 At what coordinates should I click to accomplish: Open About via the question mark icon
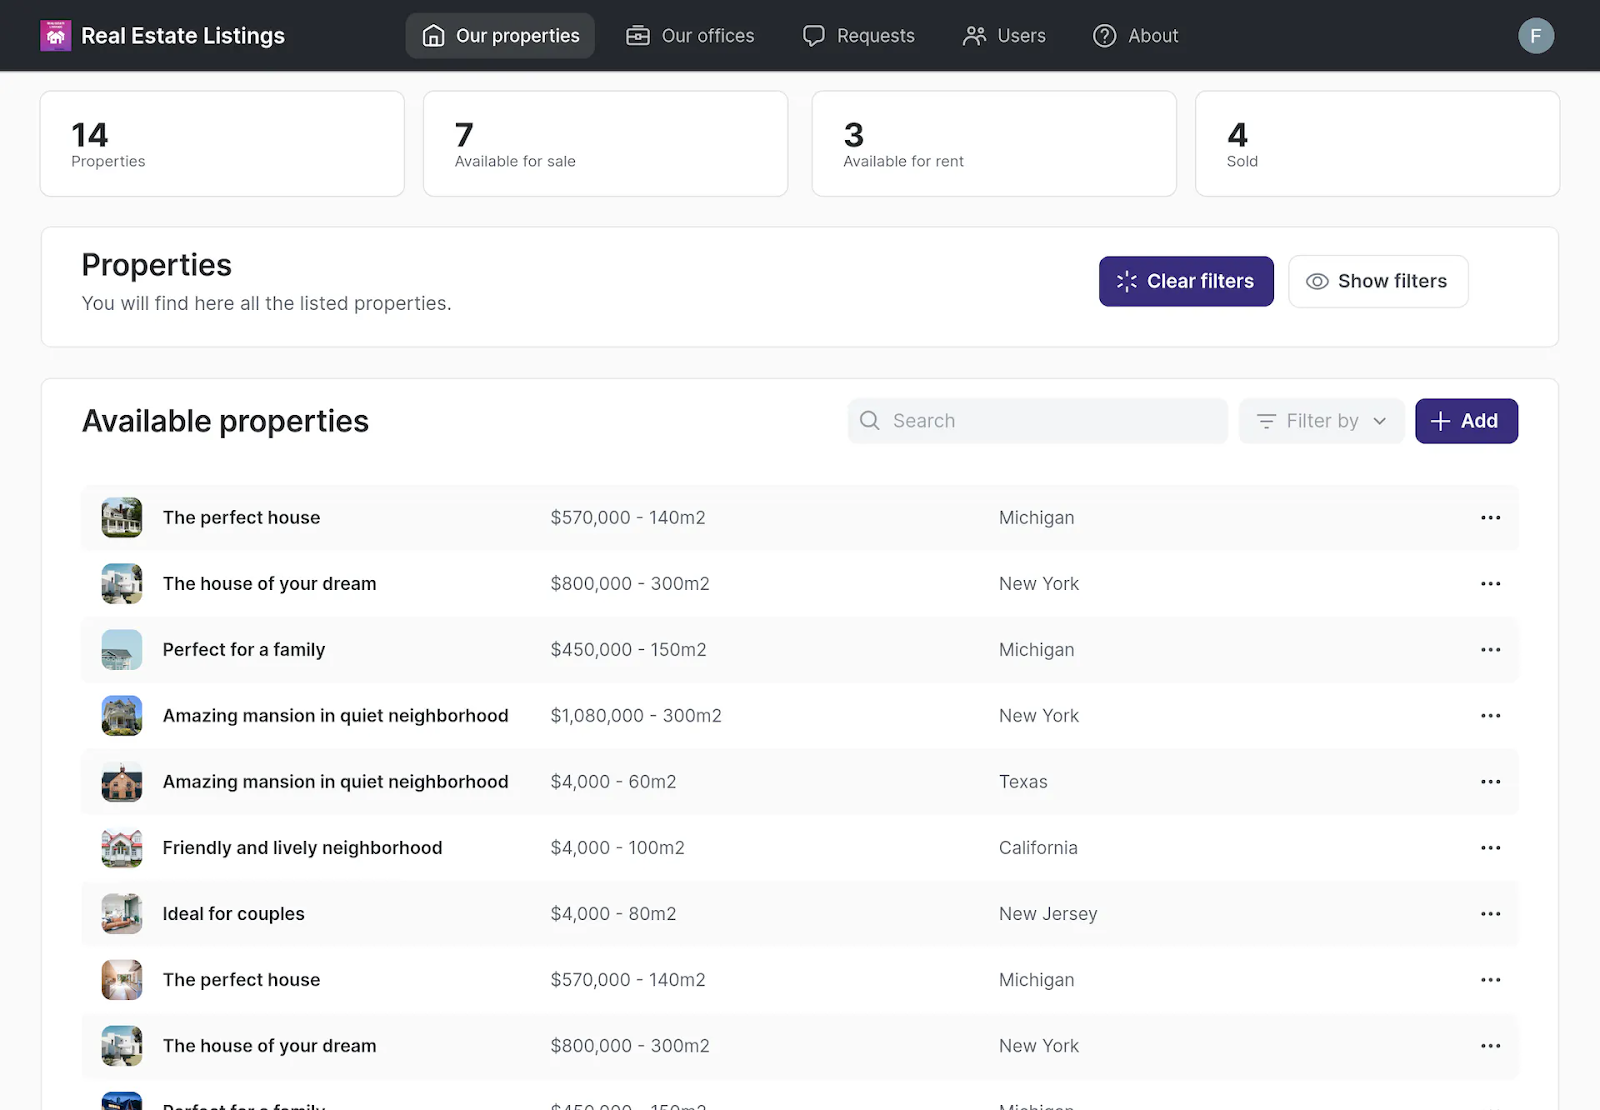point(1104,35)
